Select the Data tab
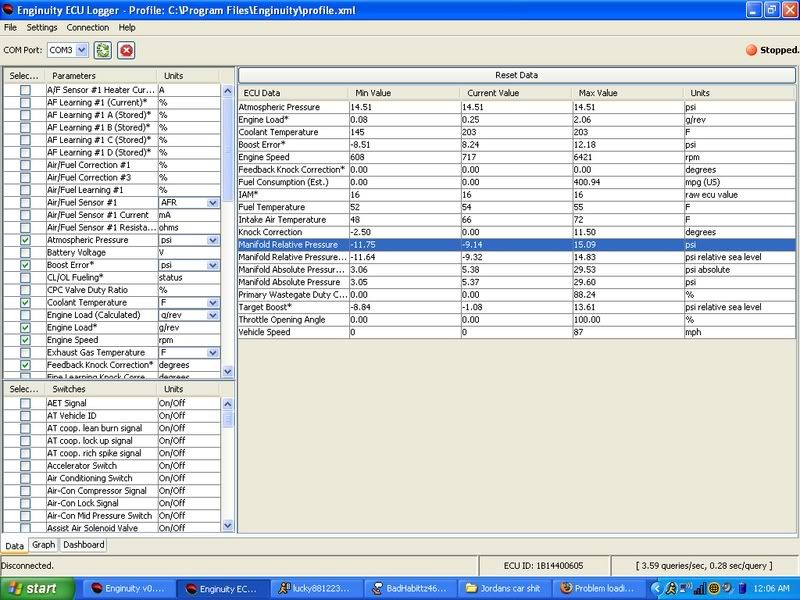The image size is (800, 600). click(x=14, y=545)
